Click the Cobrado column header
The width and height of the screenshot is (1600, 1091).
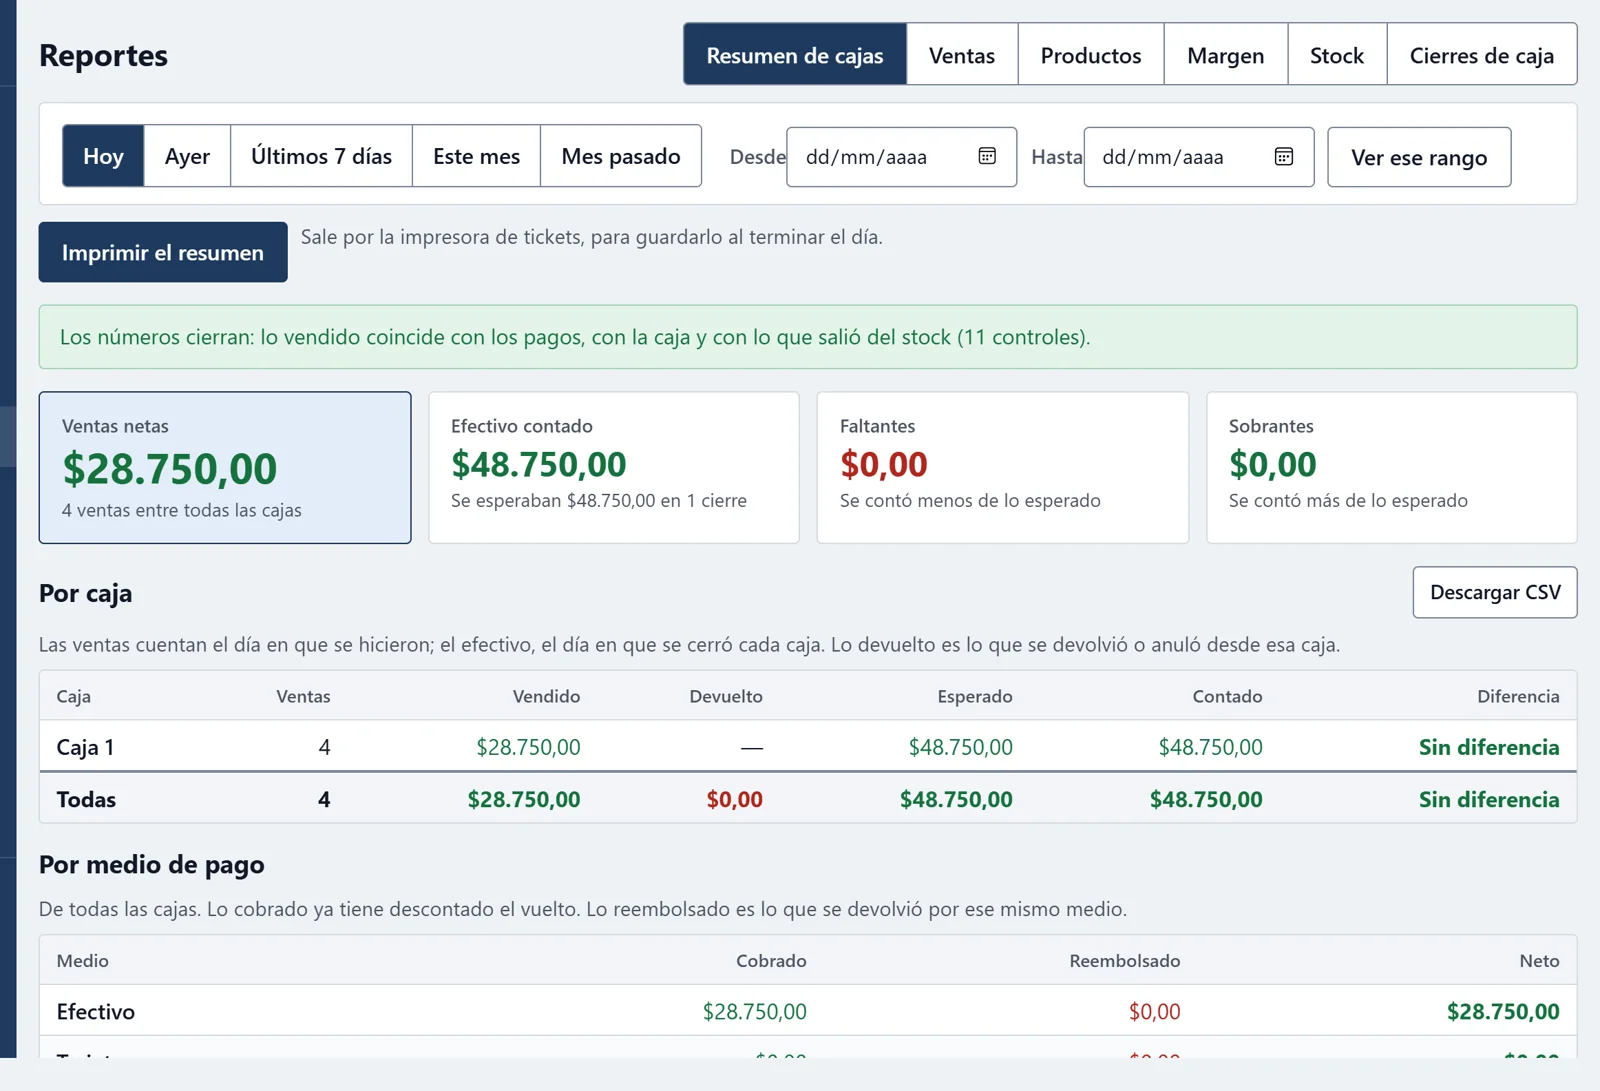point(771,961)
